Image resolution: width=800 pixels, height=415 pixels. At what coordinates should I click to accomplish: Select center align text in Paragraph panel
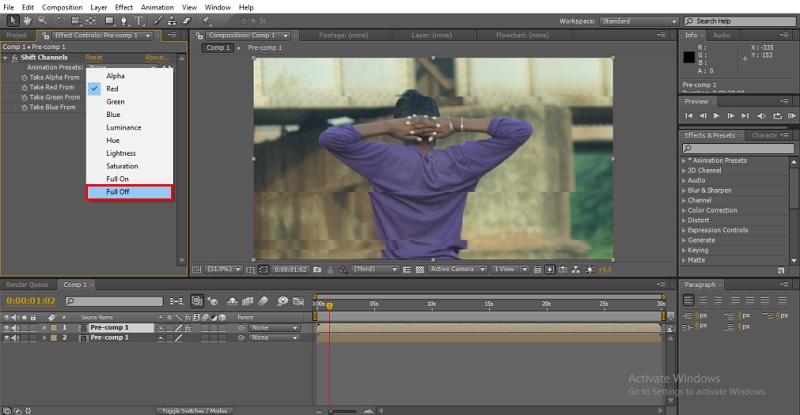704,300
